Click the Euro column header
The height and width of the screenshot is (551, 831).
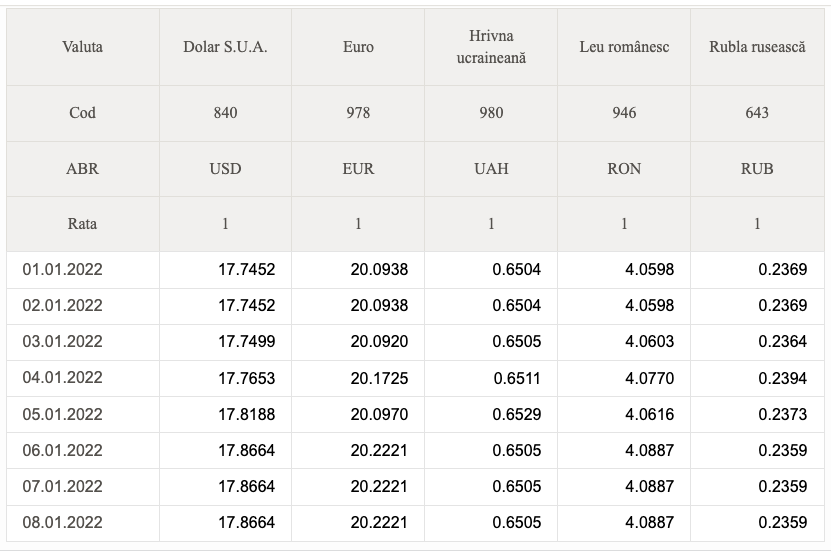pyautogui.click(x=358, y=47)
